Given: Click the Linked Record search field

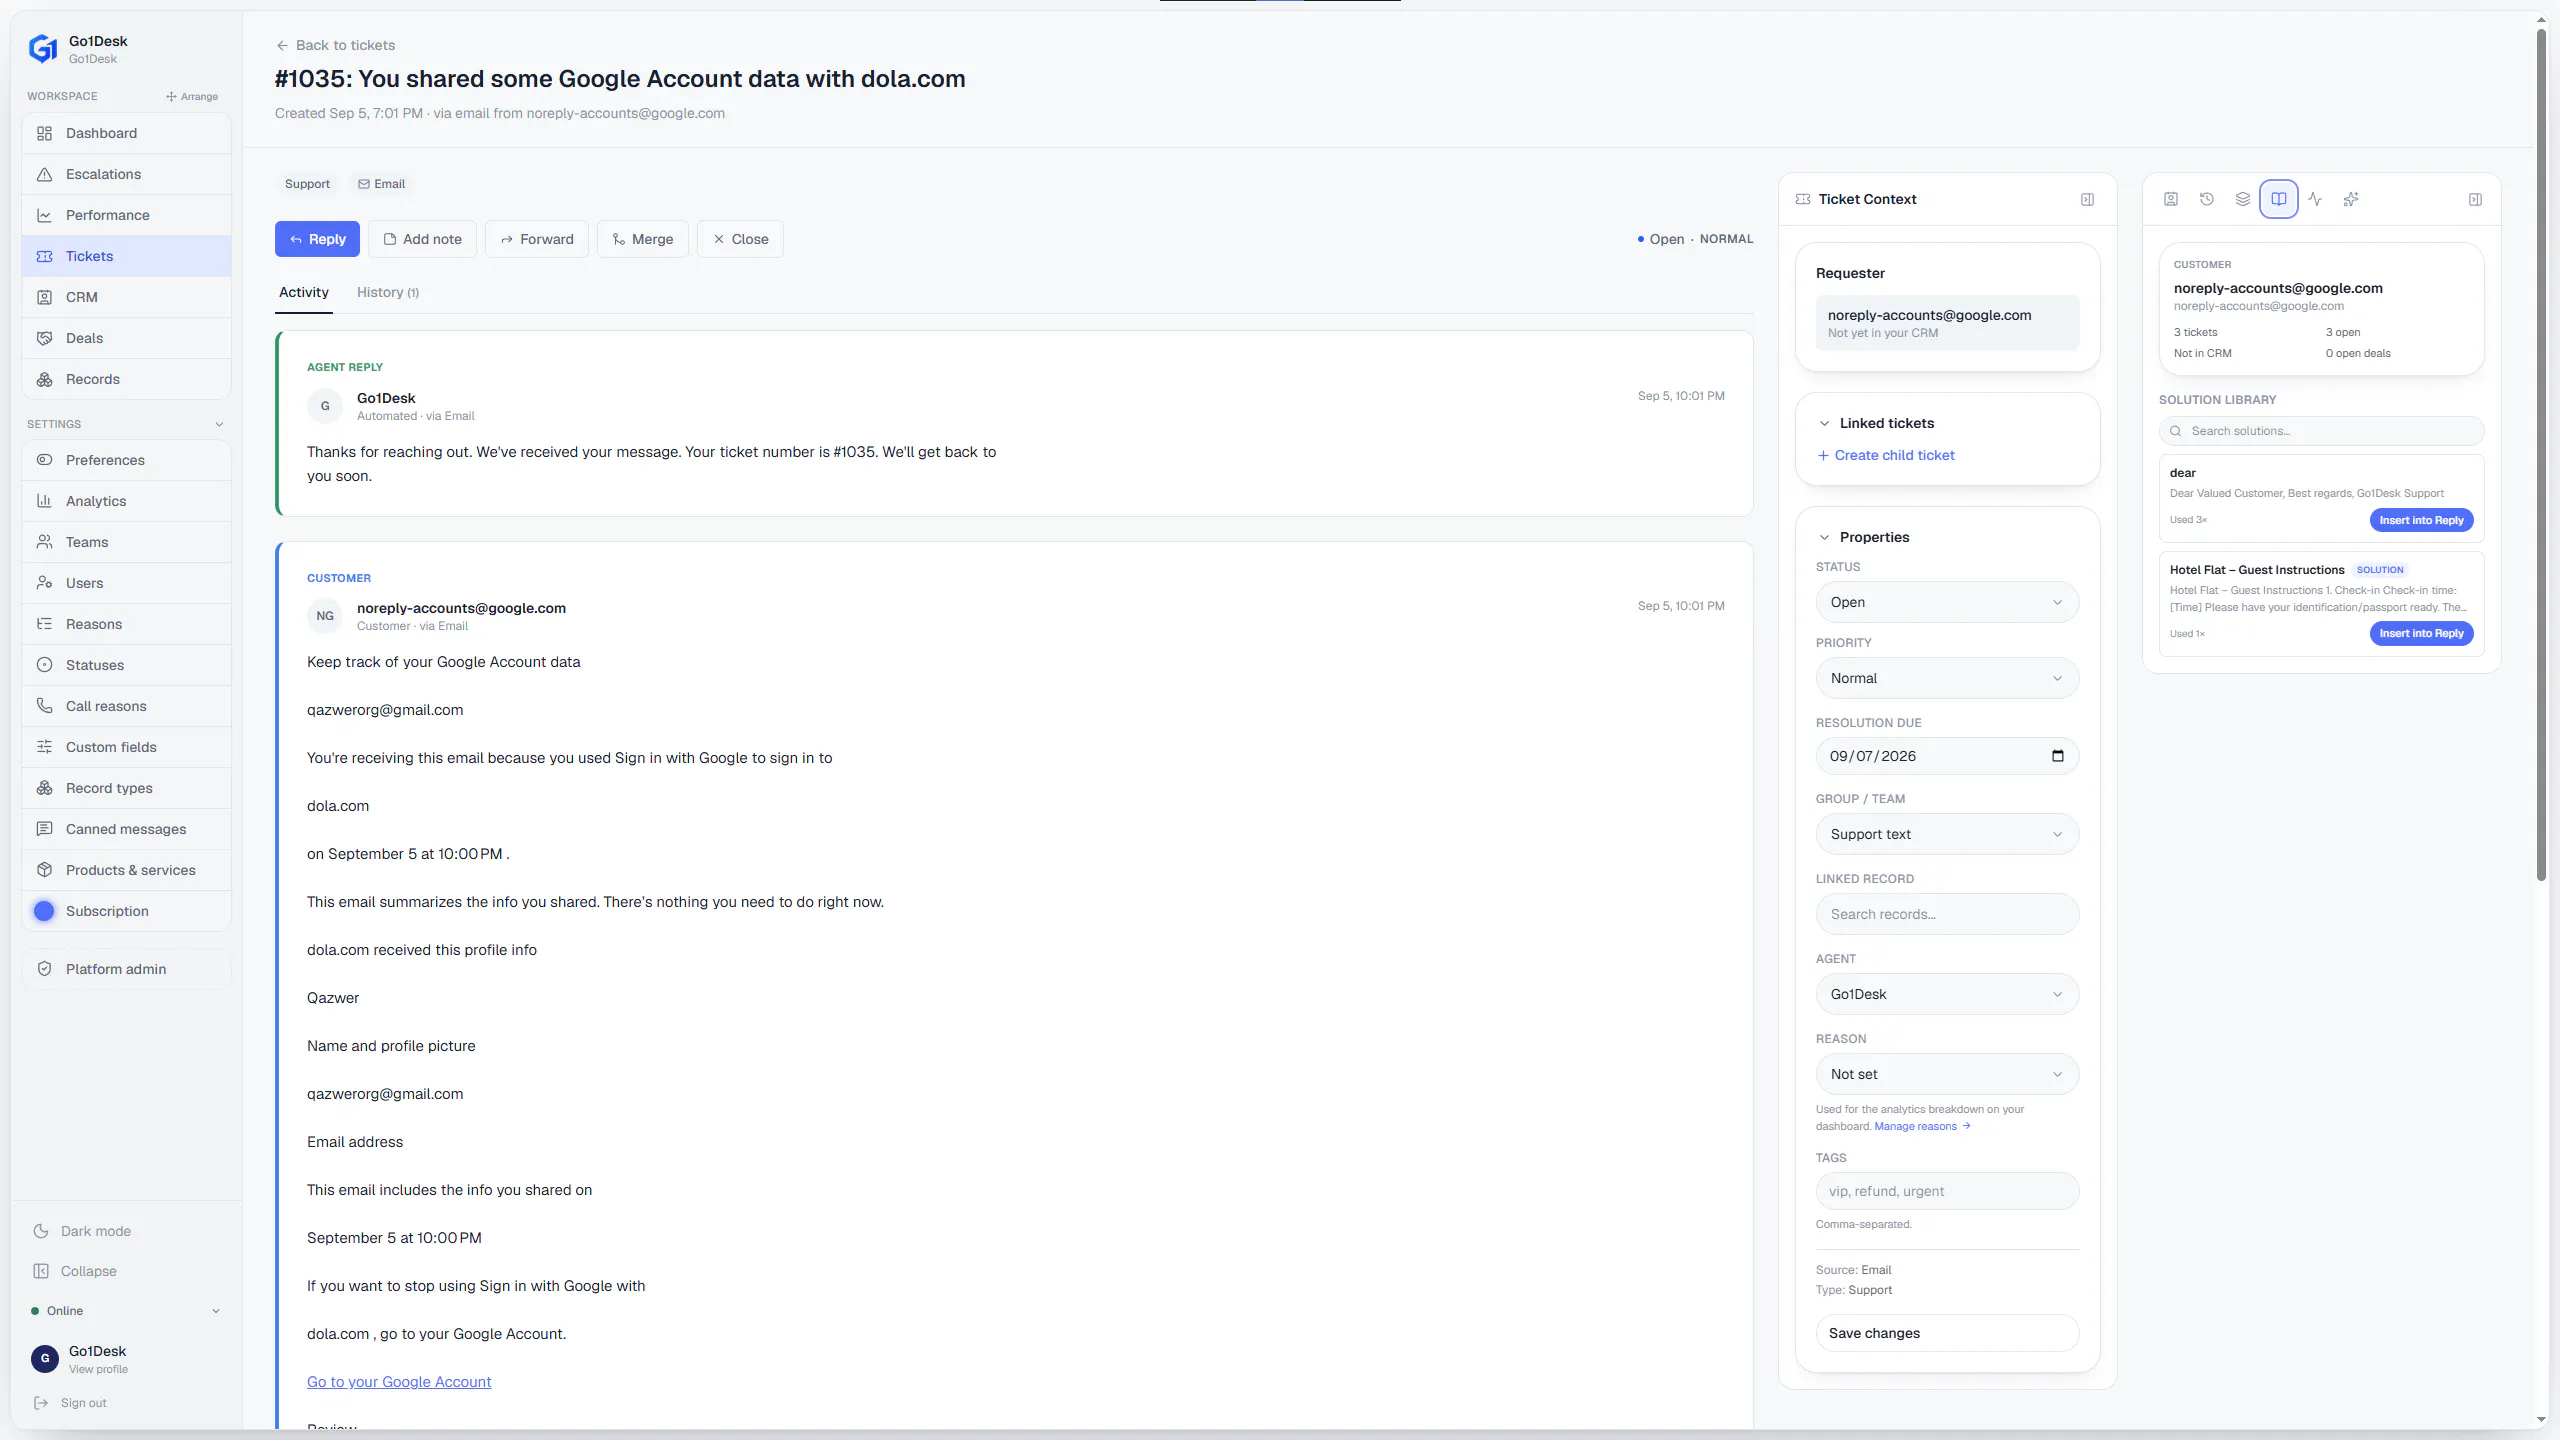Looking at the screenshot, I should 1947,914.
